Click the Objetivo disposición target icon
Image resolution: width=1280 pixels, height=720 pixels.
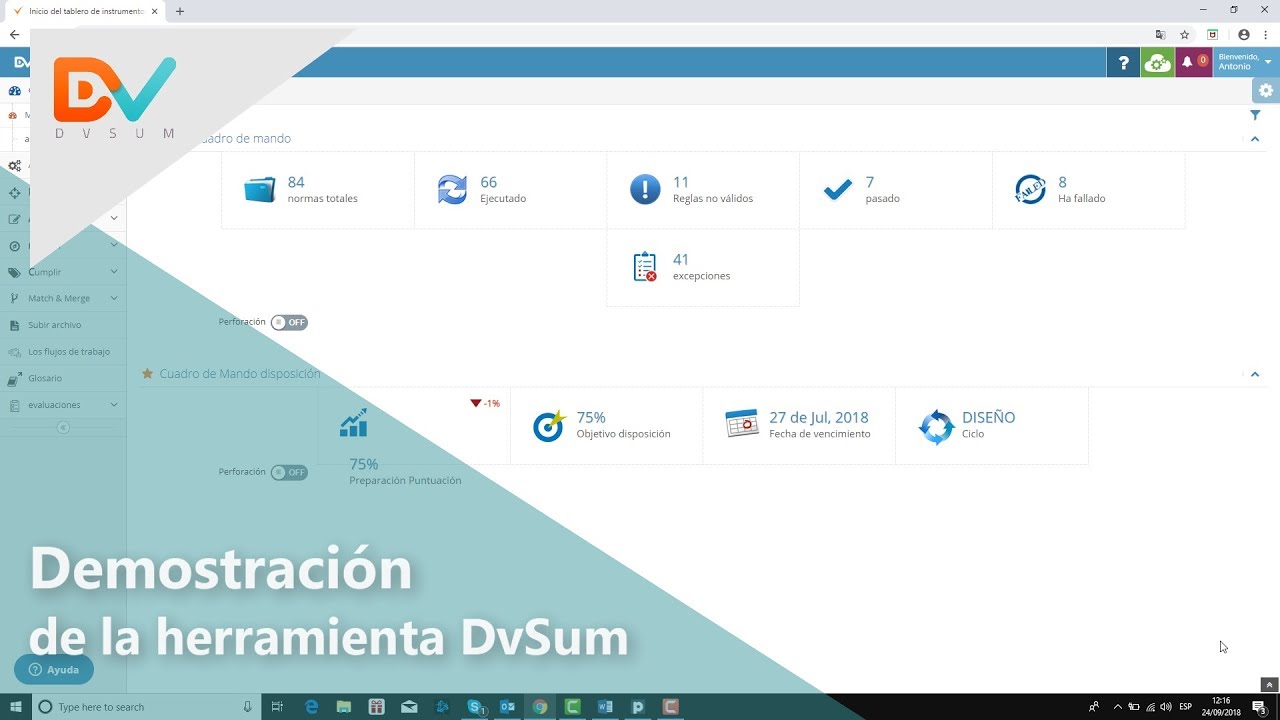[549, 425]
